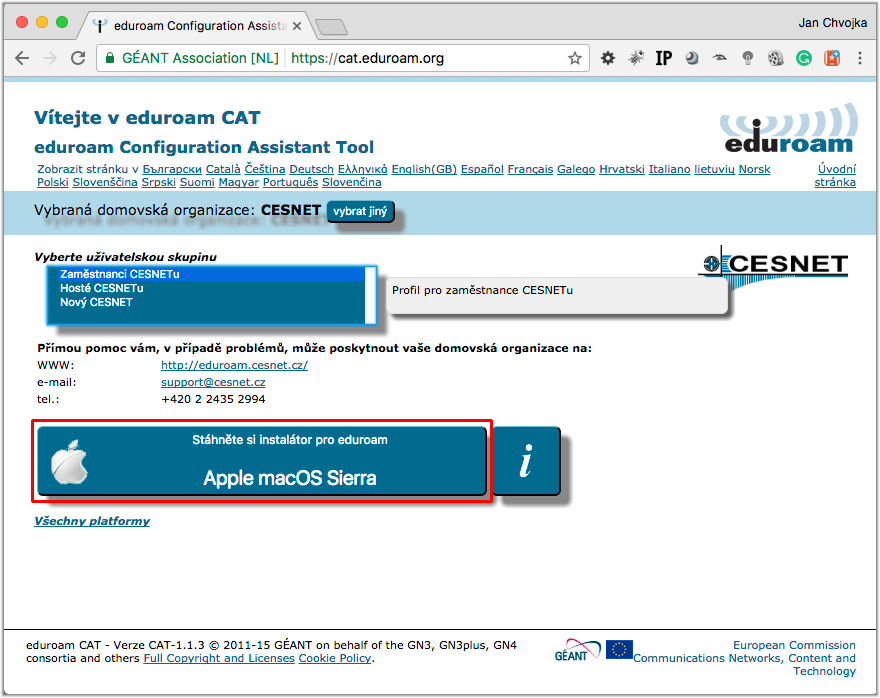Open a new browser tab
880x698 pixels.
pos(331,26)
